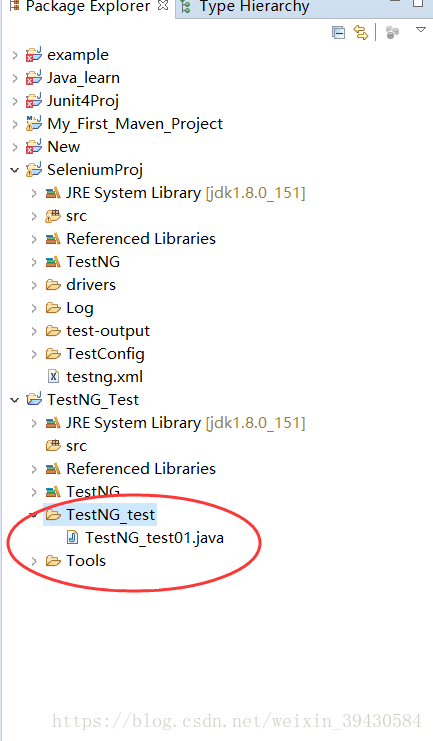Expand the Referenced Libraries under SeleniumProj
This screenshot has width=433, height=741.
pos(34,239)
